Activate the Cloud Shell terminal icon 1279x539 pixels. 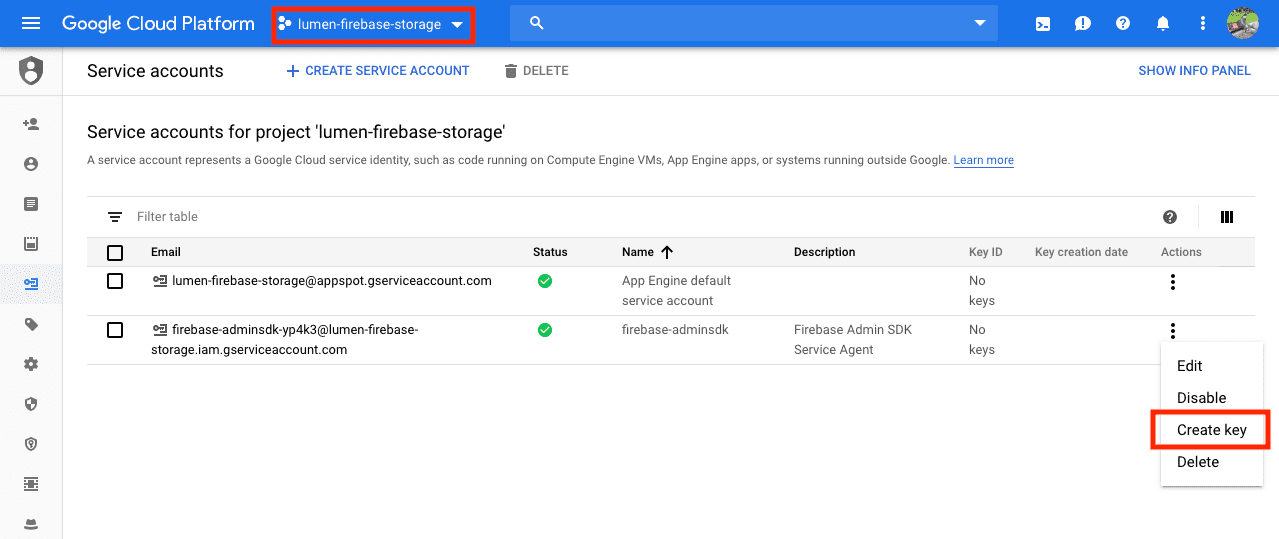point(1043,24)
